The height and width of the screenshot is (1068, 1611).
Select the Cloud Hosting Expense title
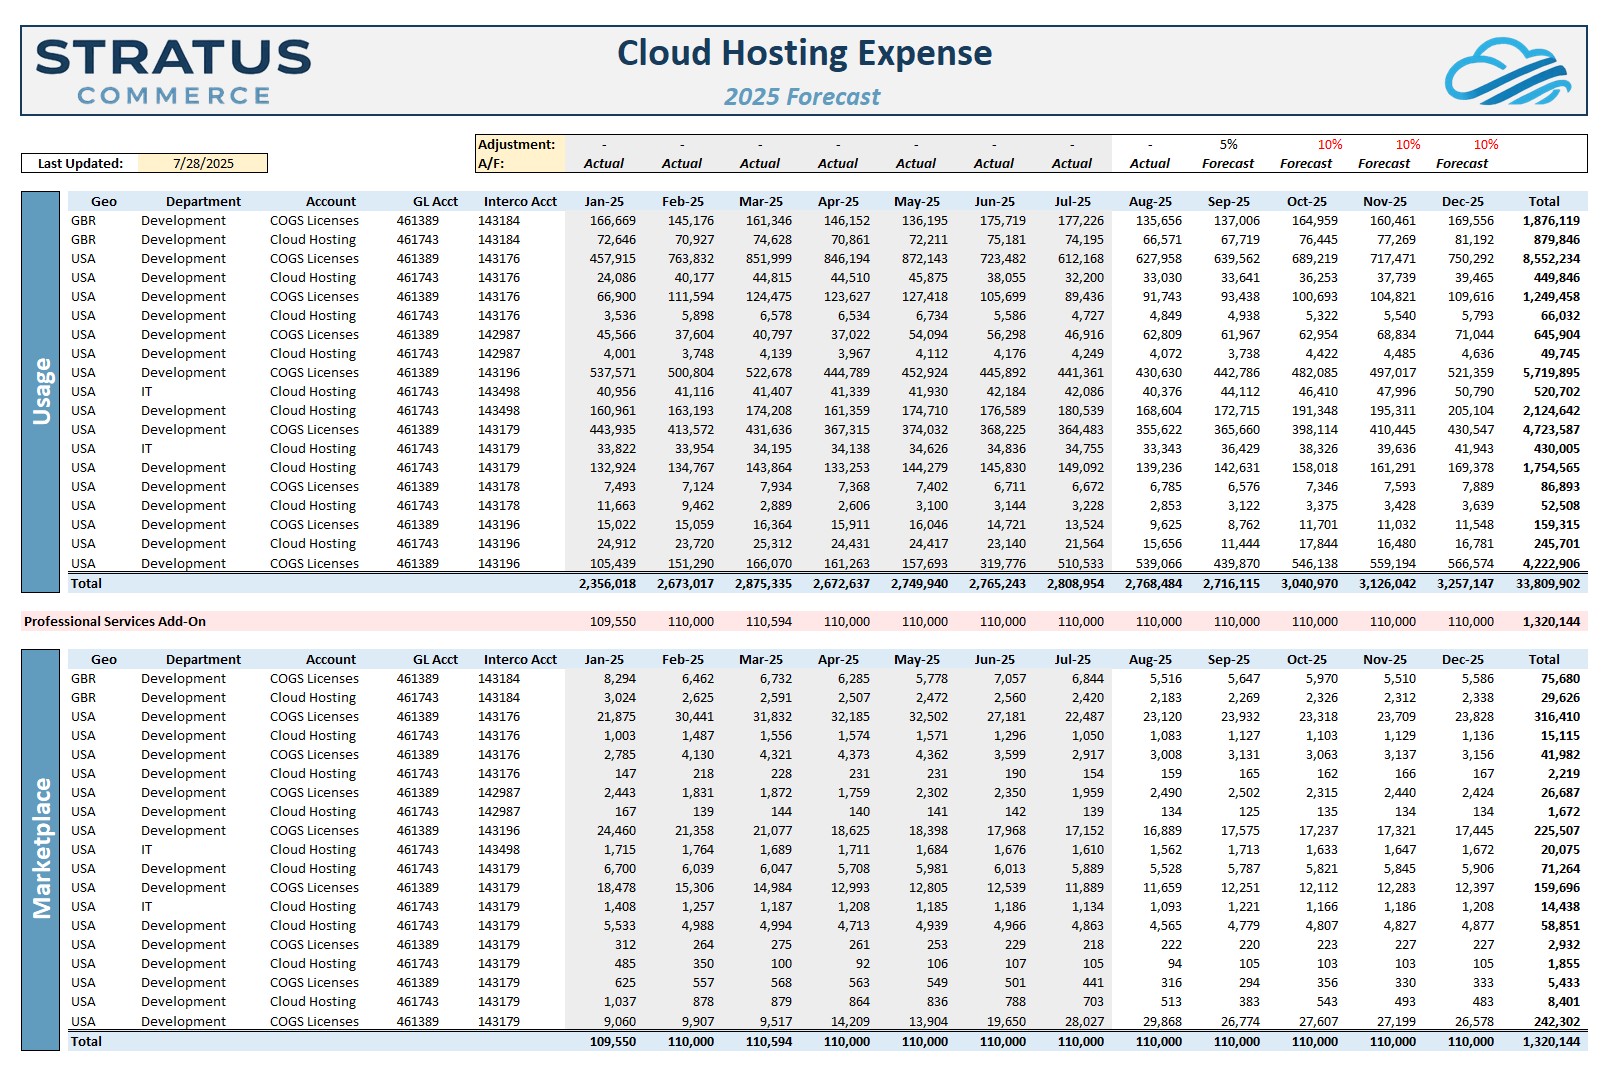pos(804,53)
